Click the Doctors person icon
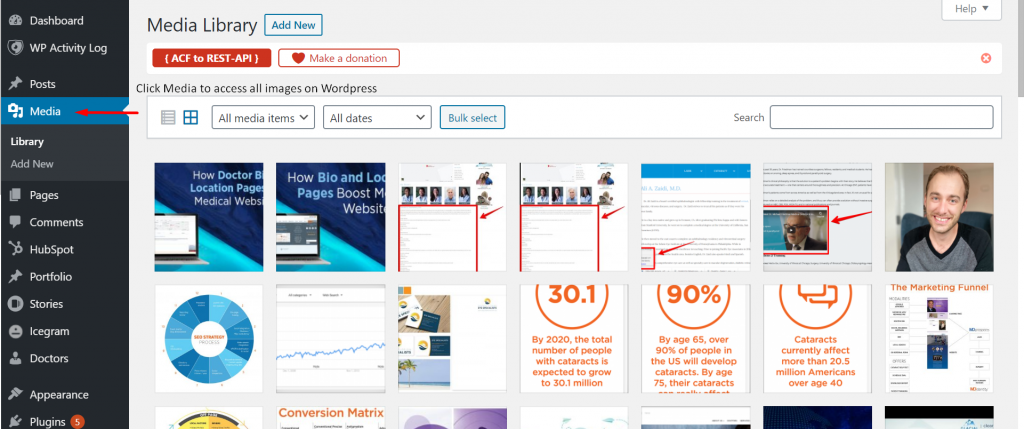 (16, 358)
